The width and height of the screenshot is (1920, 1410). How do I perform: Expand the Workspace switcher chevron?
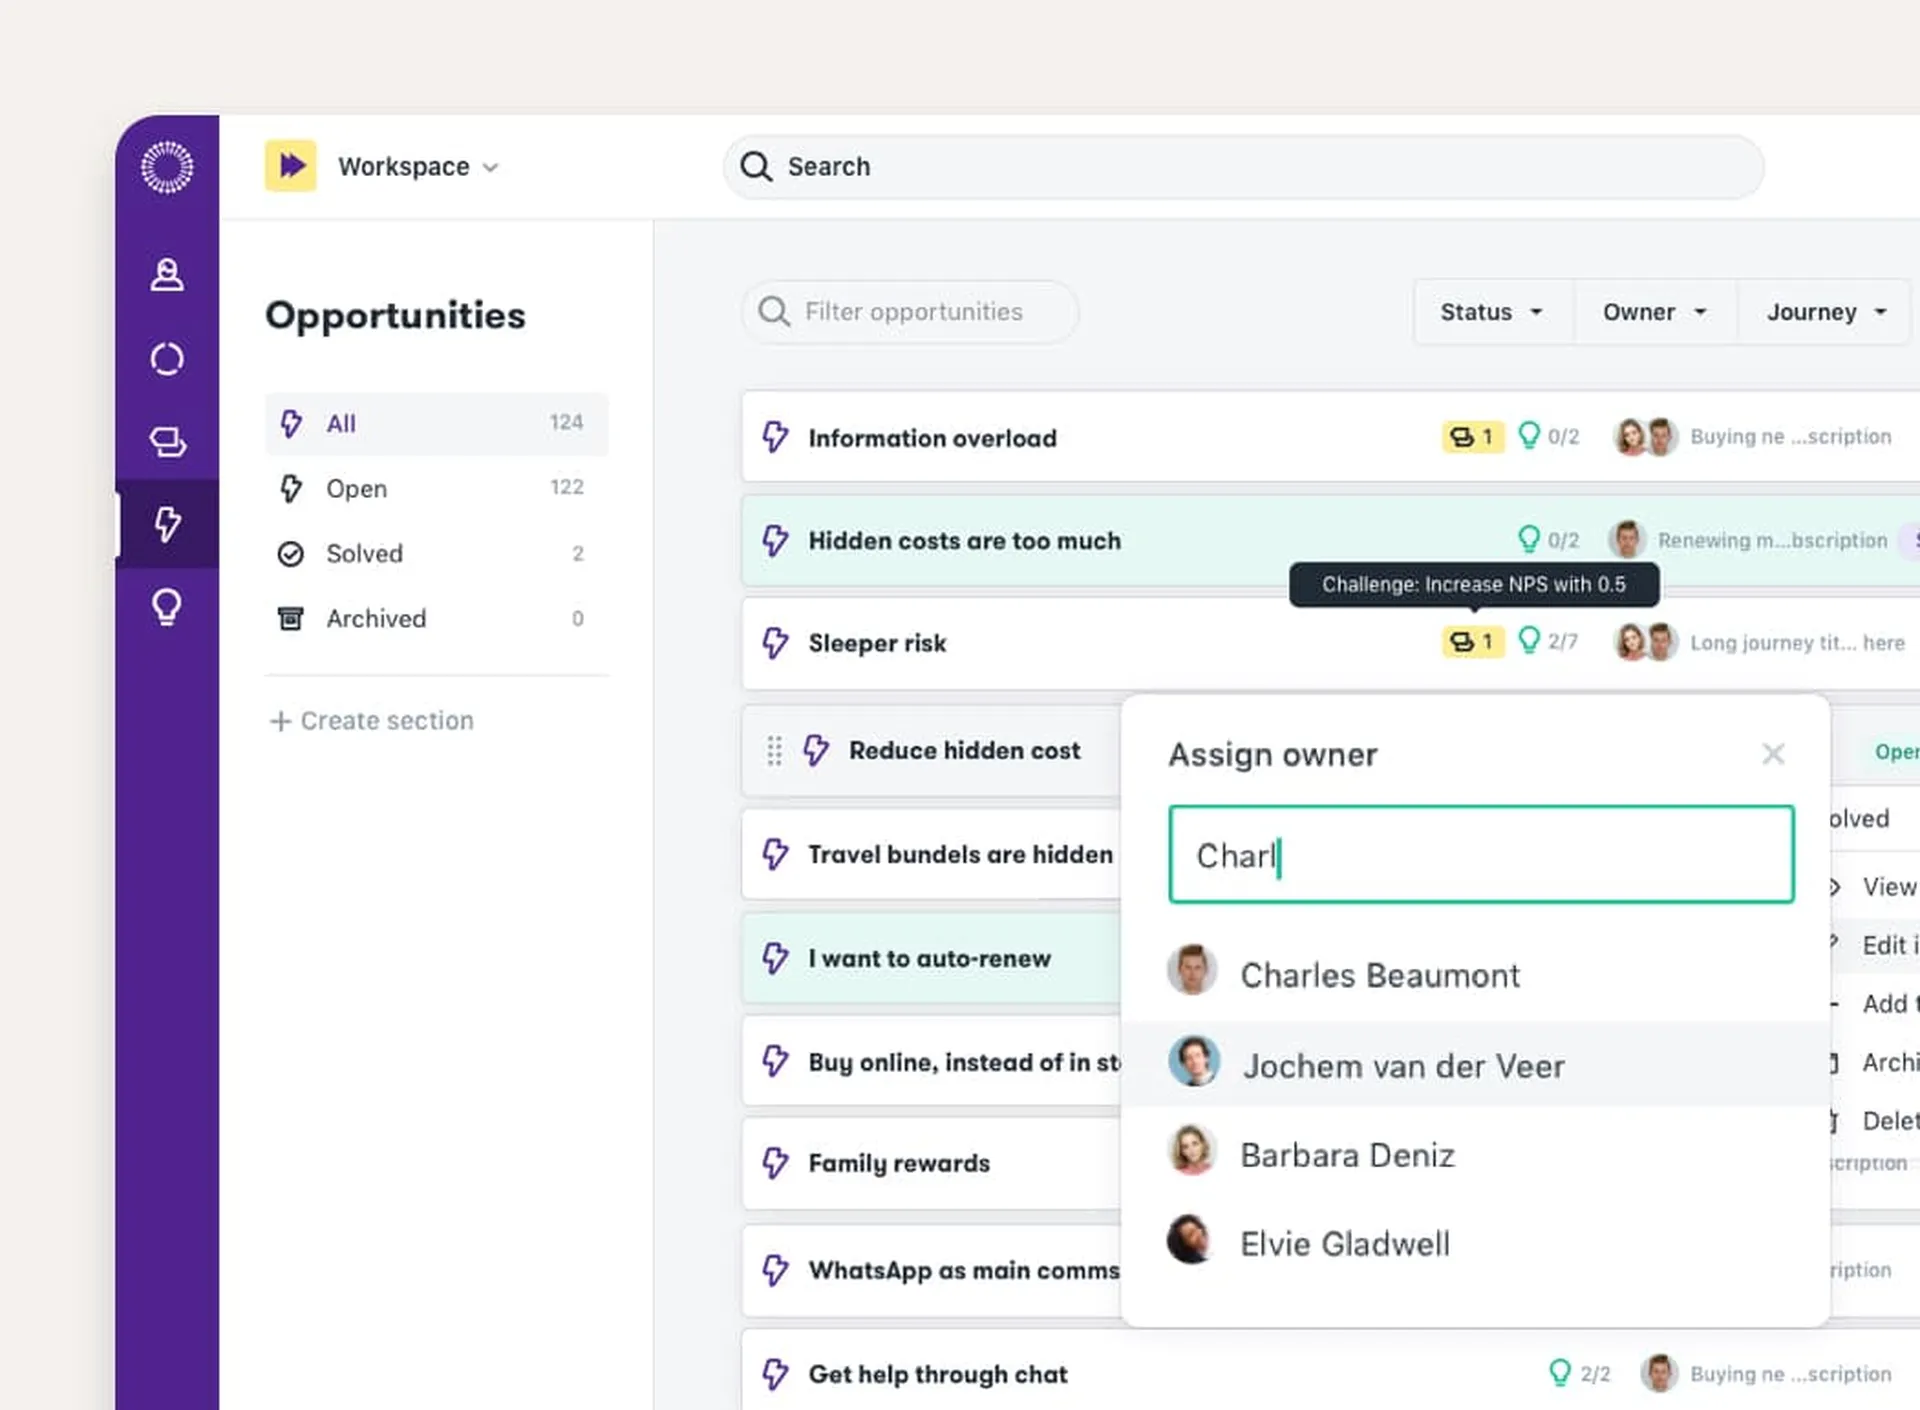[490, 167]
